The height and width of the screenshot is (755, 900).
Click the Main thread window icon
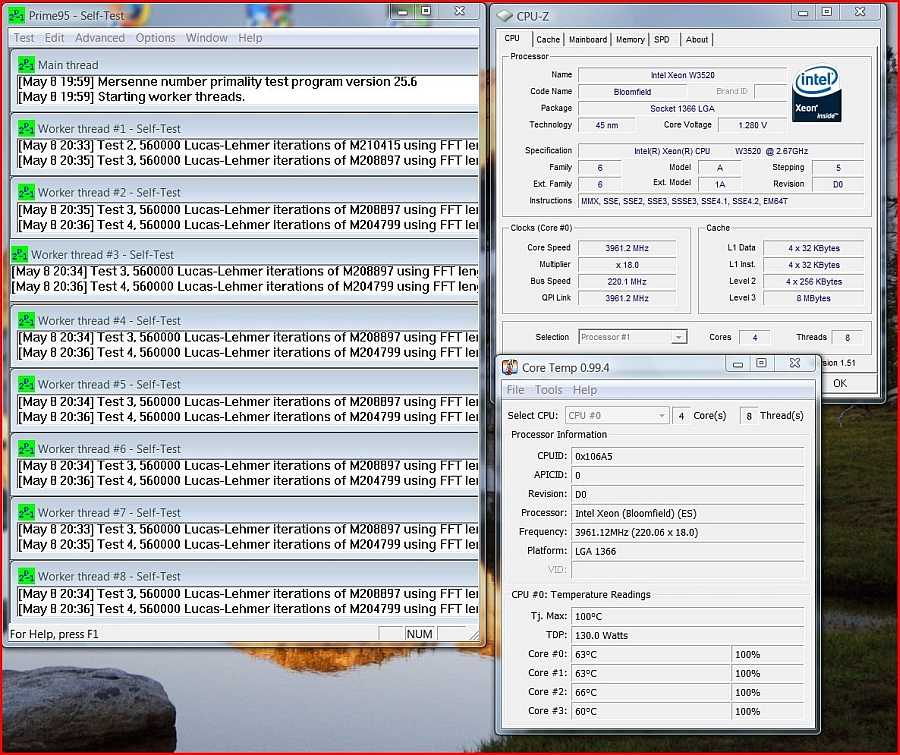click(x=26, y=64)
